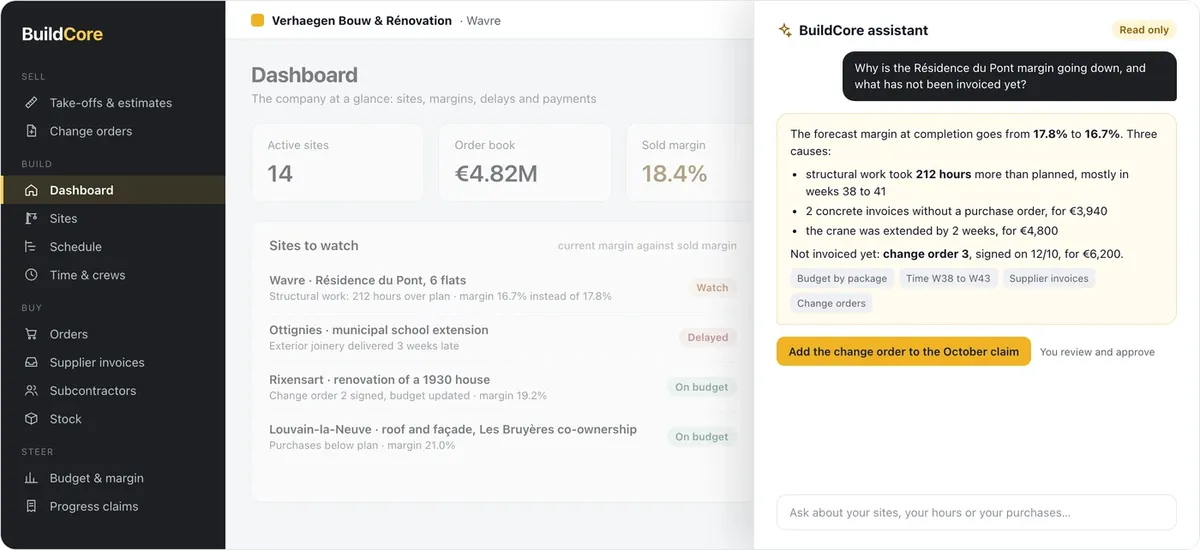Focus the assistant question input field

point(976,513)
